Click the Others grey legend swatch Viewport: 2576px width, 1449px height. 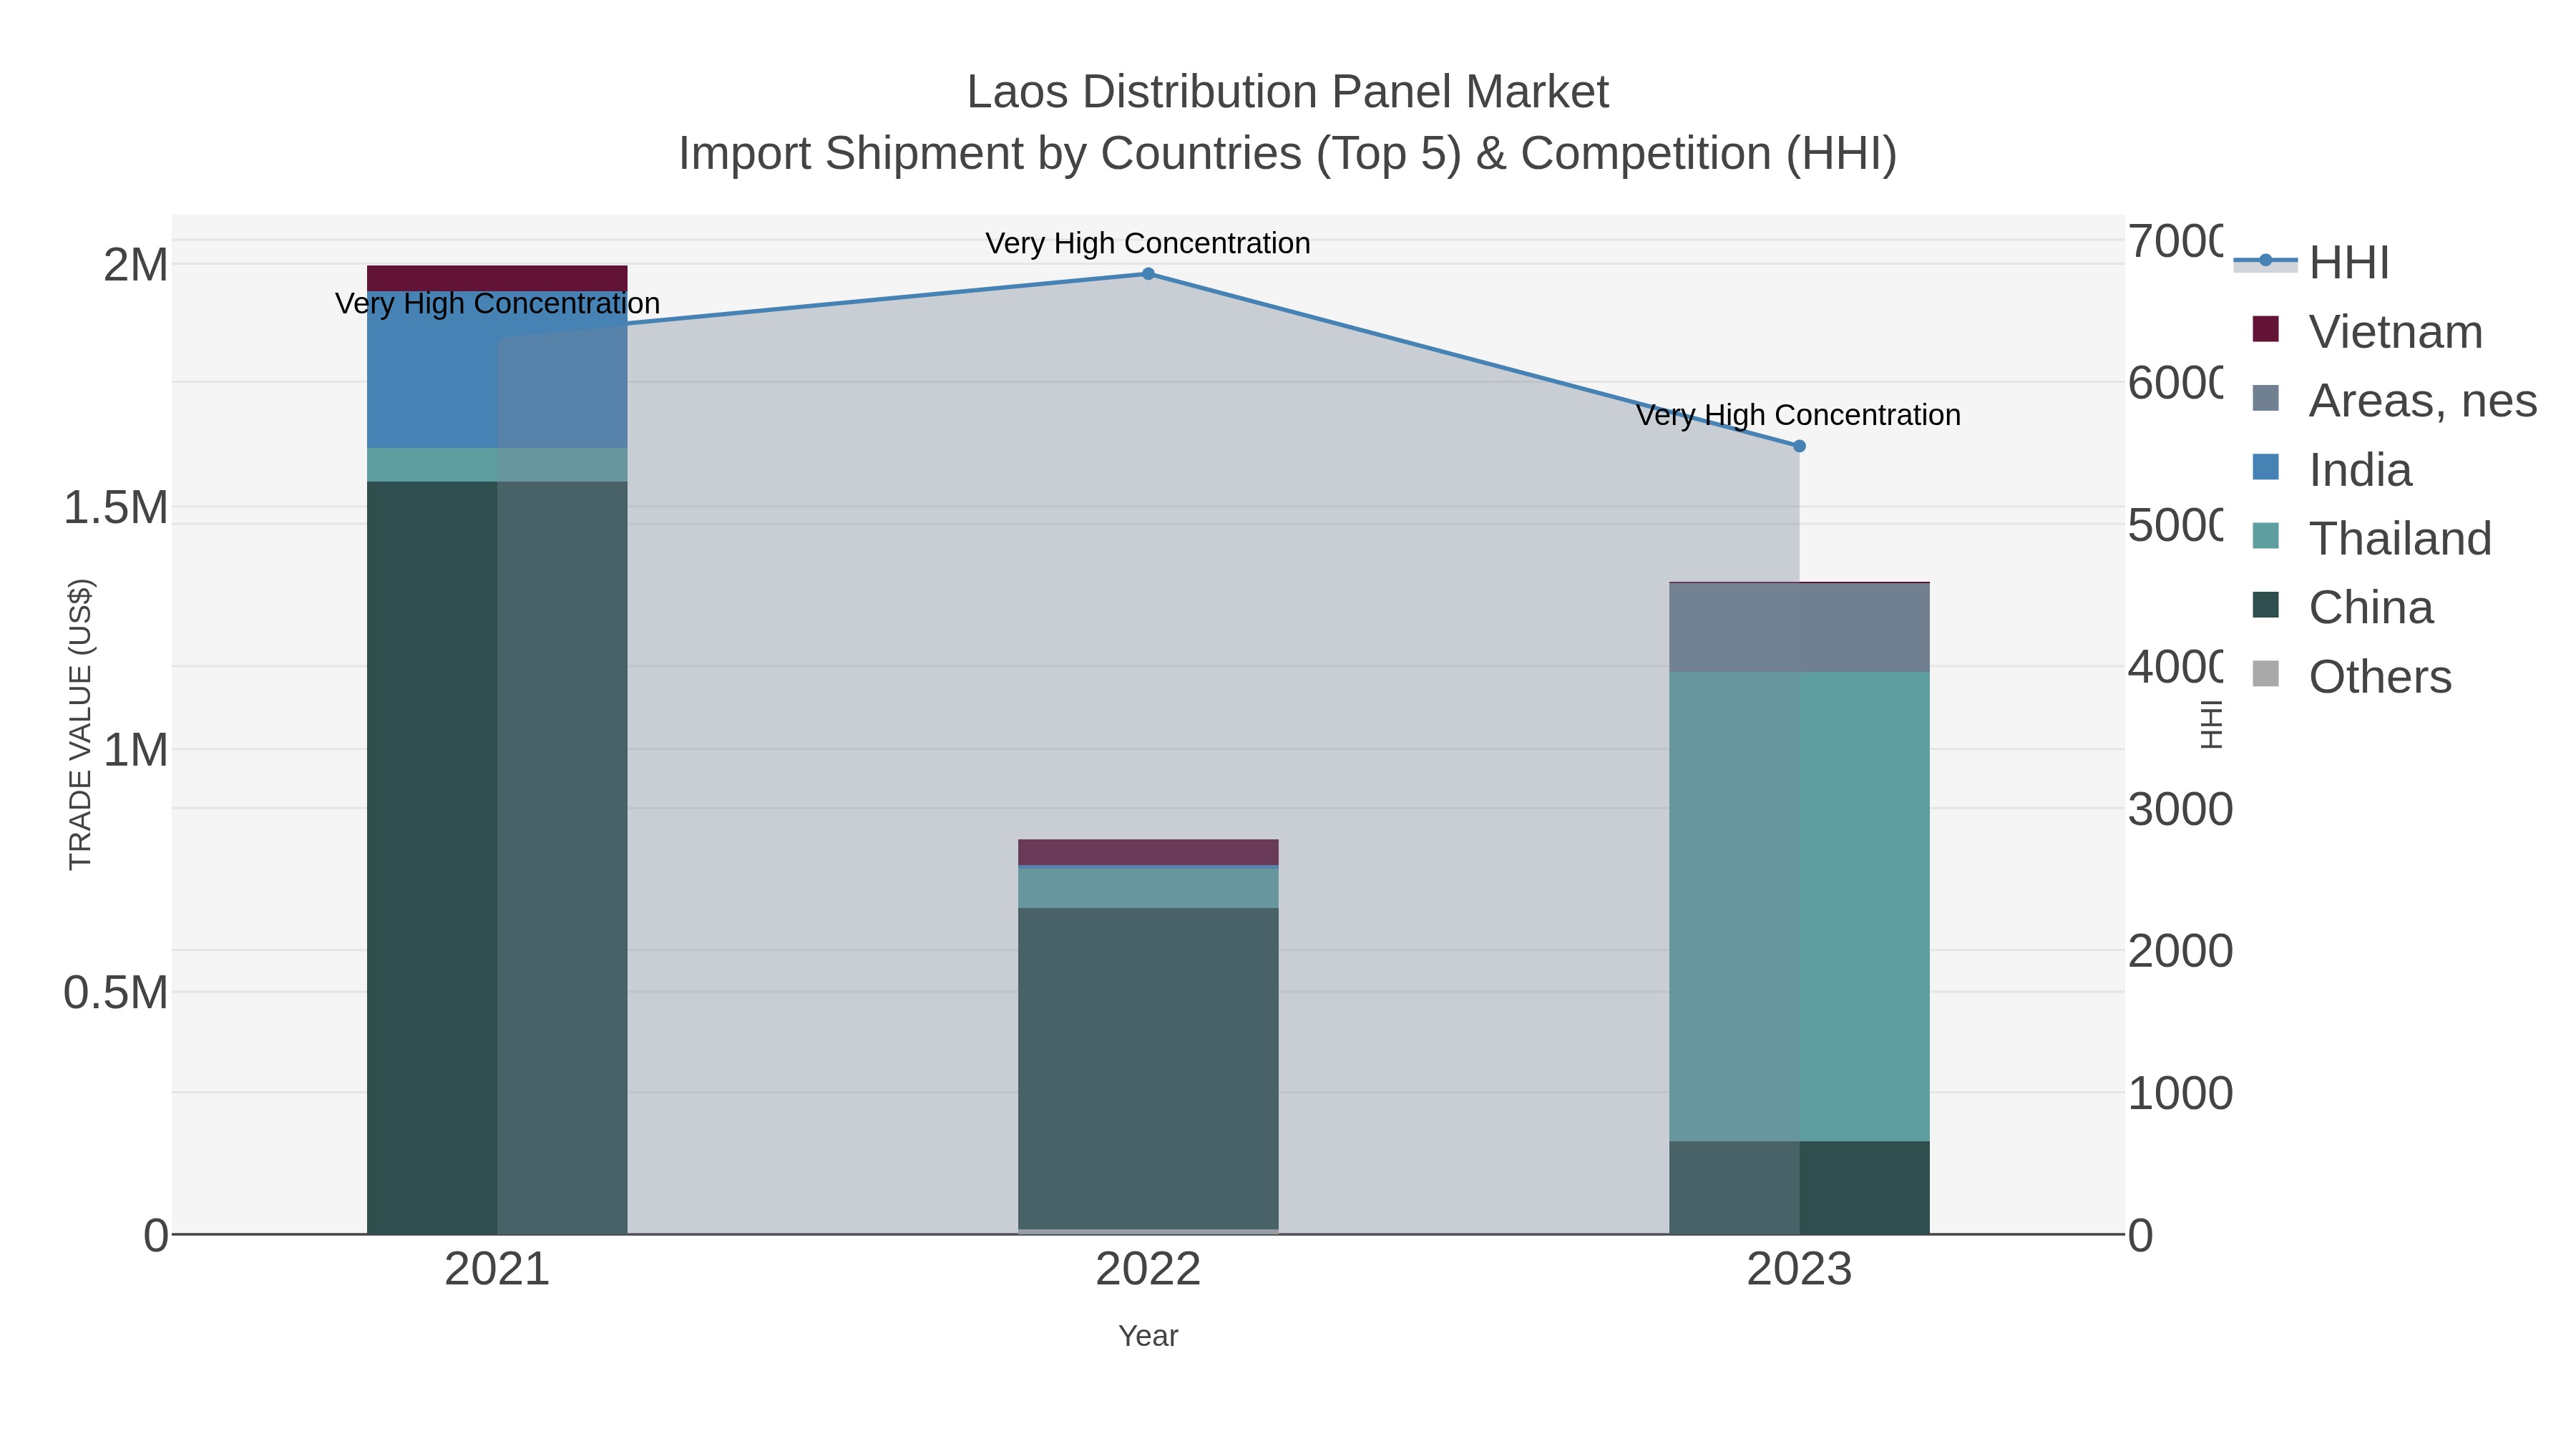(x=2266, y=674)
